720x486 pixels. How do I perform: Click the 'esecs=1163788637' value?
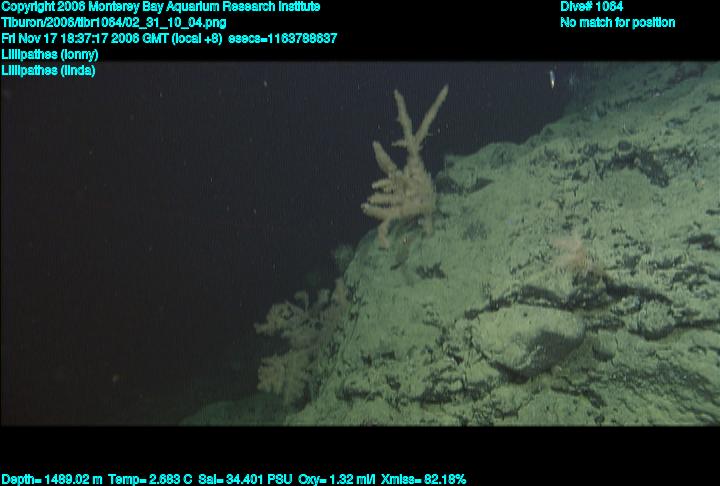(283, 38)
